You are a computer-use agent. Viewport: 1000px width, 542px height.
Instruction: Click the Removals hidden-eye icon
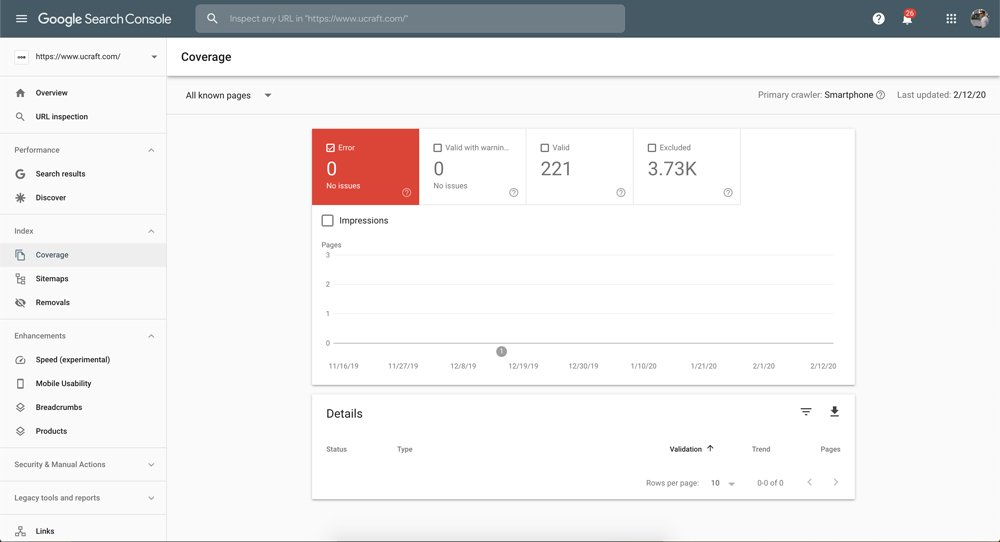pyautogui.click(x=20, y=302)
